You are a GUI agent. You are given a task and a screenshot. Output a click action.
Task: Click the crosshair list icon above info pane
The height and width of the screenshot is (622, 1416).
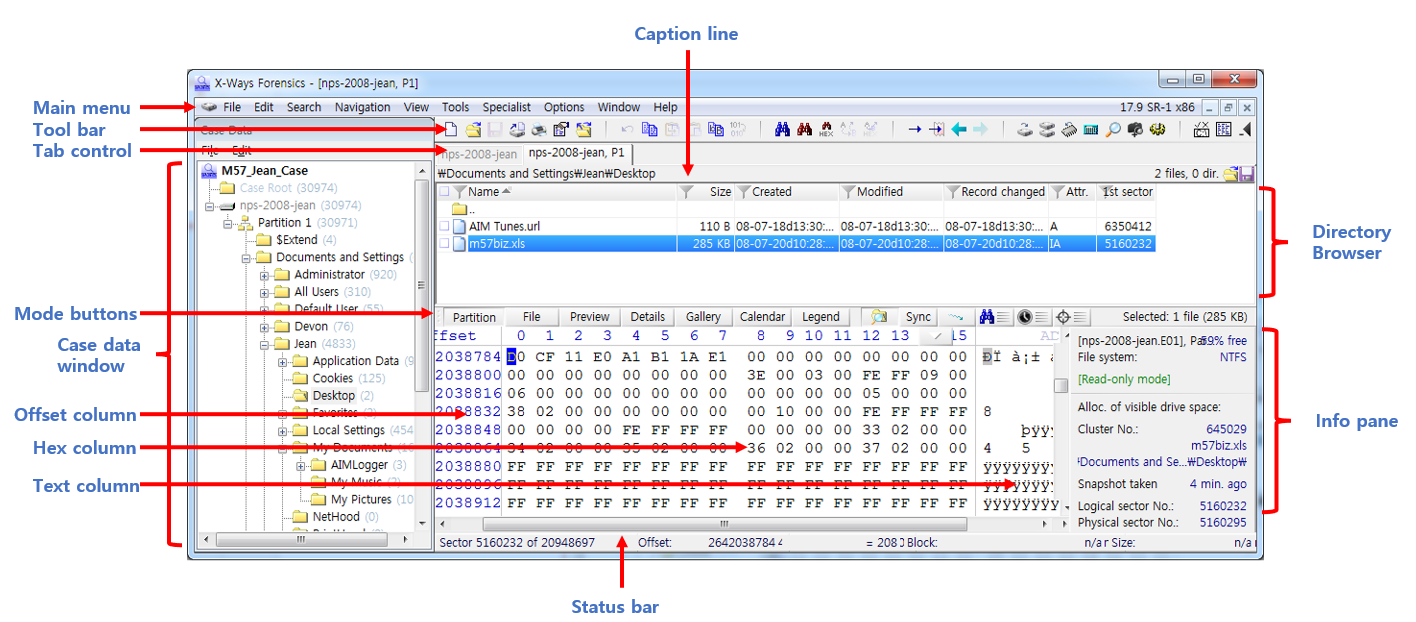[x=1071, y=316]
